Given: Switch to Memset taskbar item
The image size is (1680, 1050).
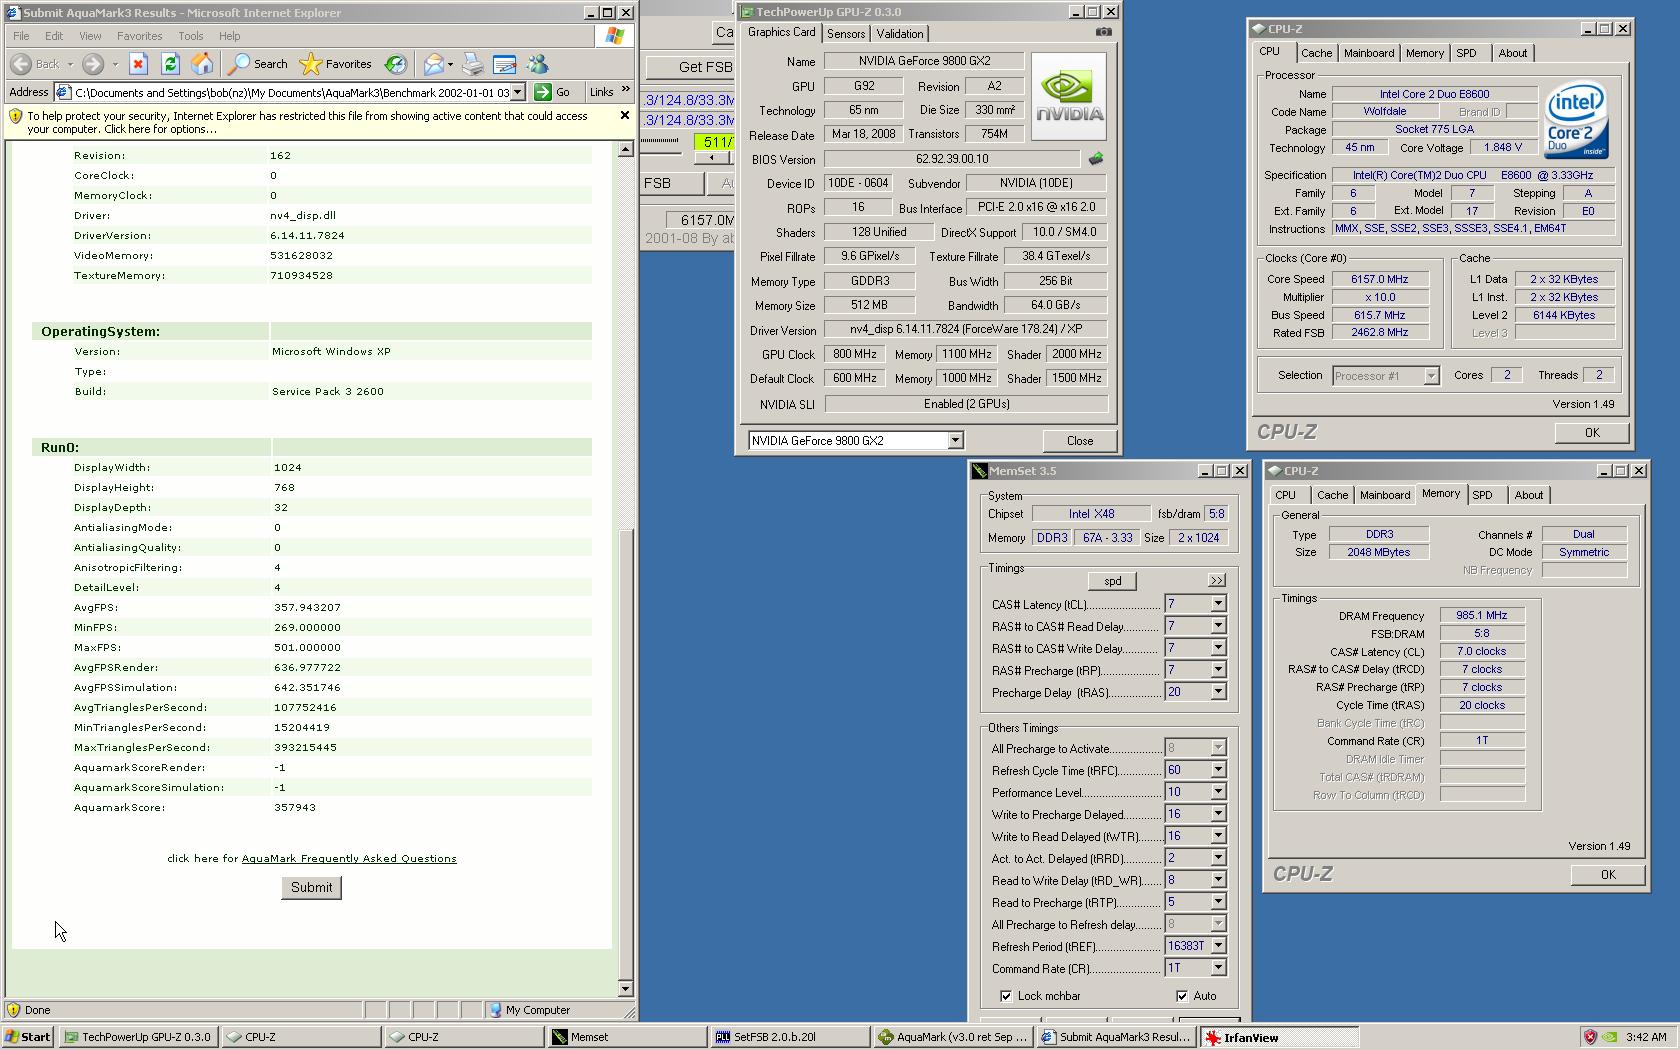Looking at the screenshot, I should pos(627,1037).
